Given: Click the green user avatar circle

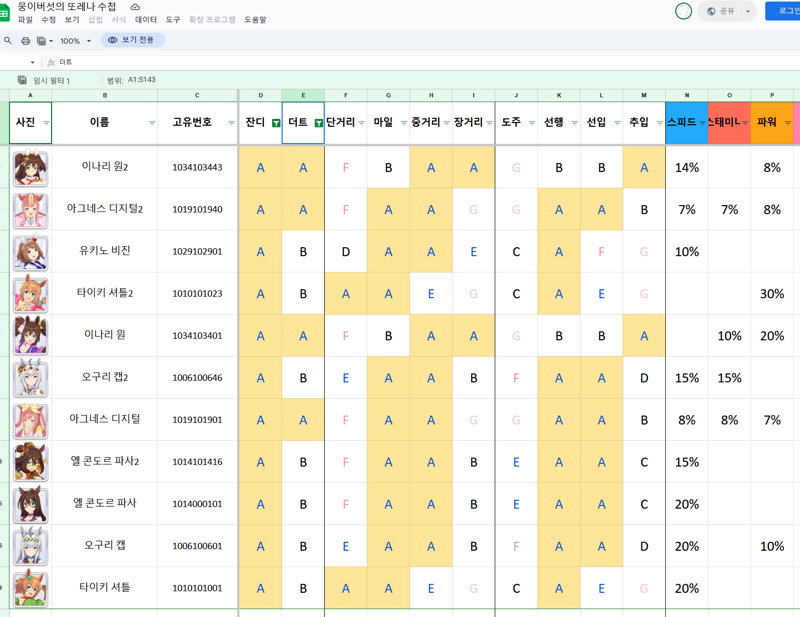Looking at the screenshot, I should 683,11.
